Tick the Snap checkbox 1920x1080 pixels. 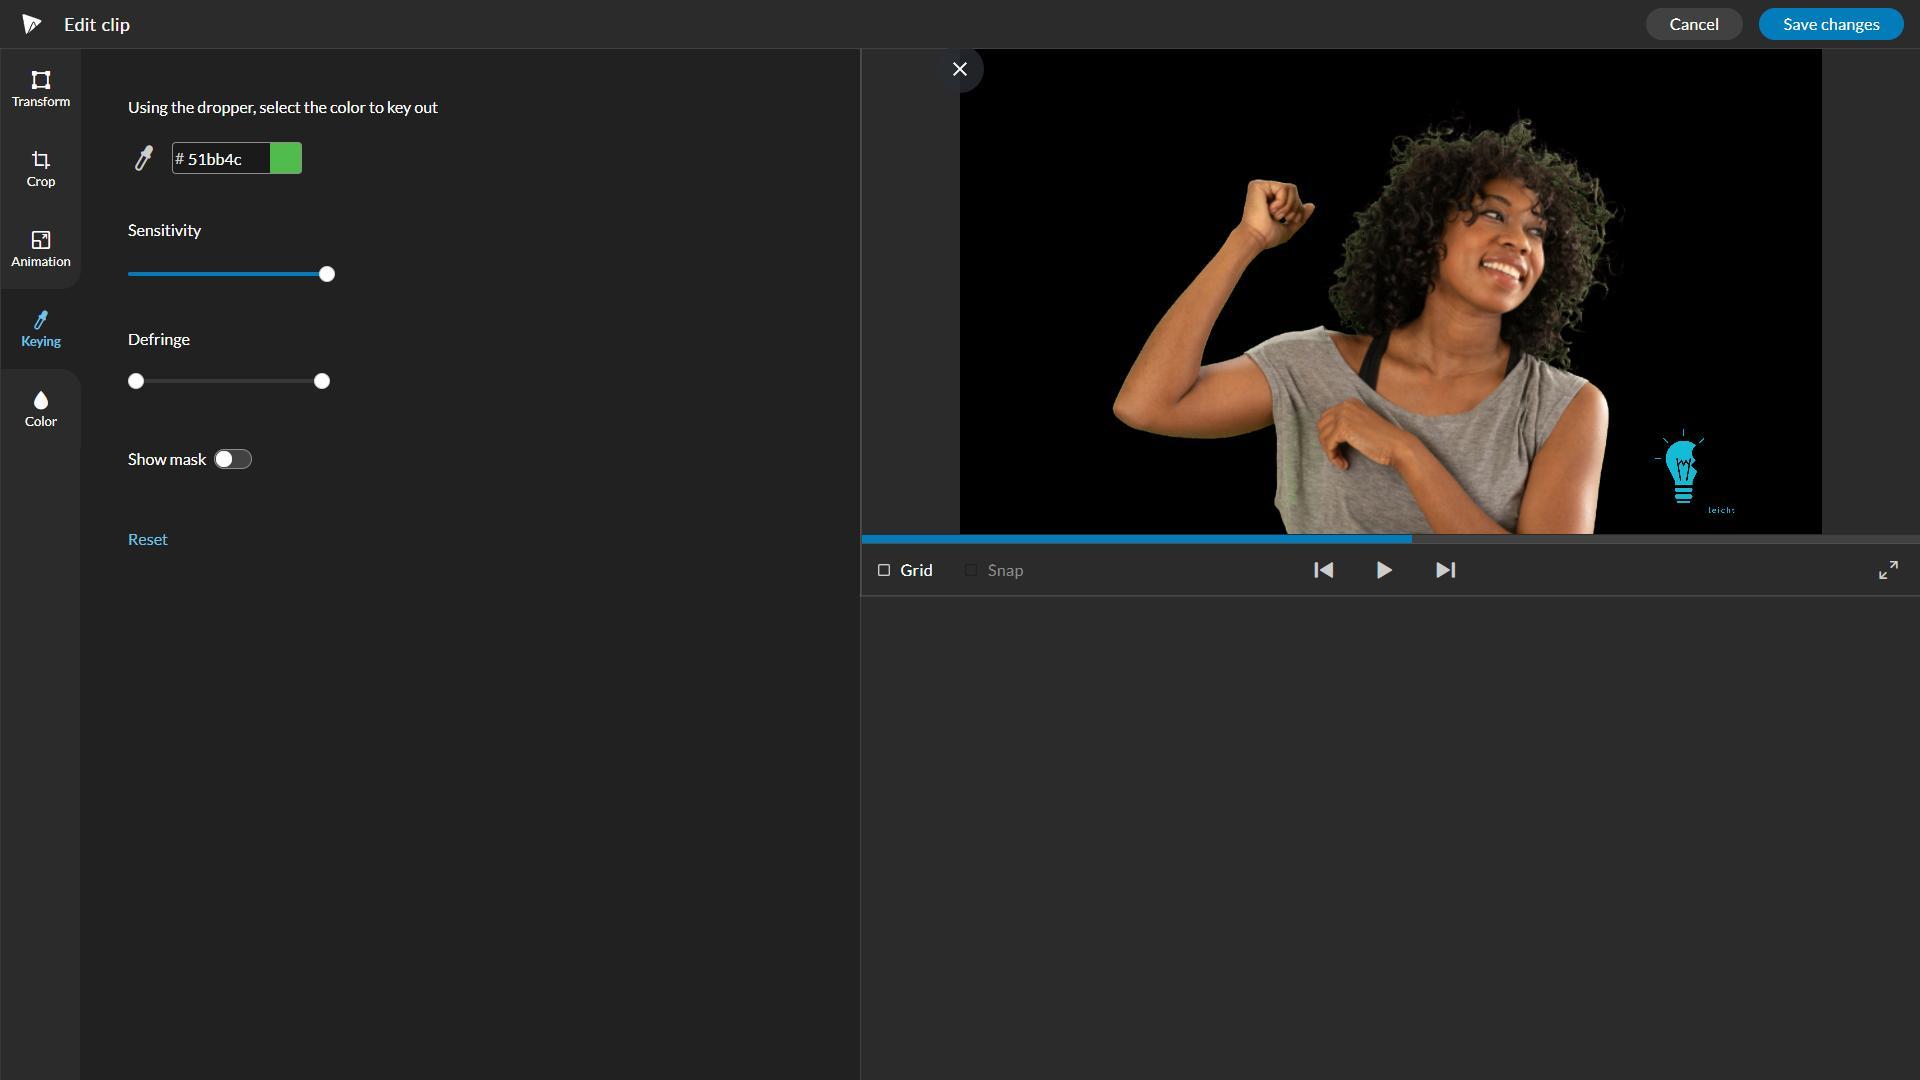pos(971,570)
